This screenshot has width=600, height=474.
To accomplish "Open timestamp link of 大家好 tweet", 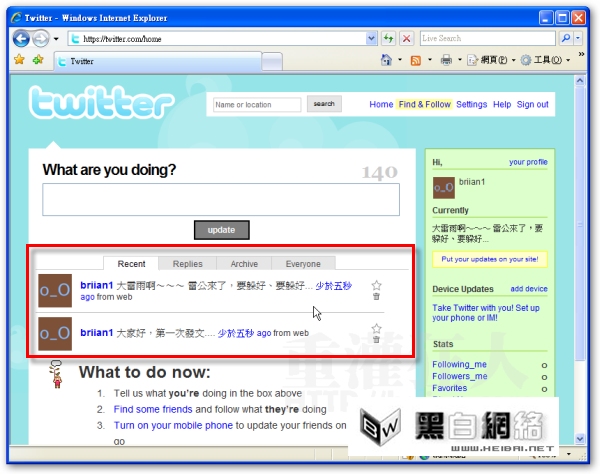I will [245, 333].
